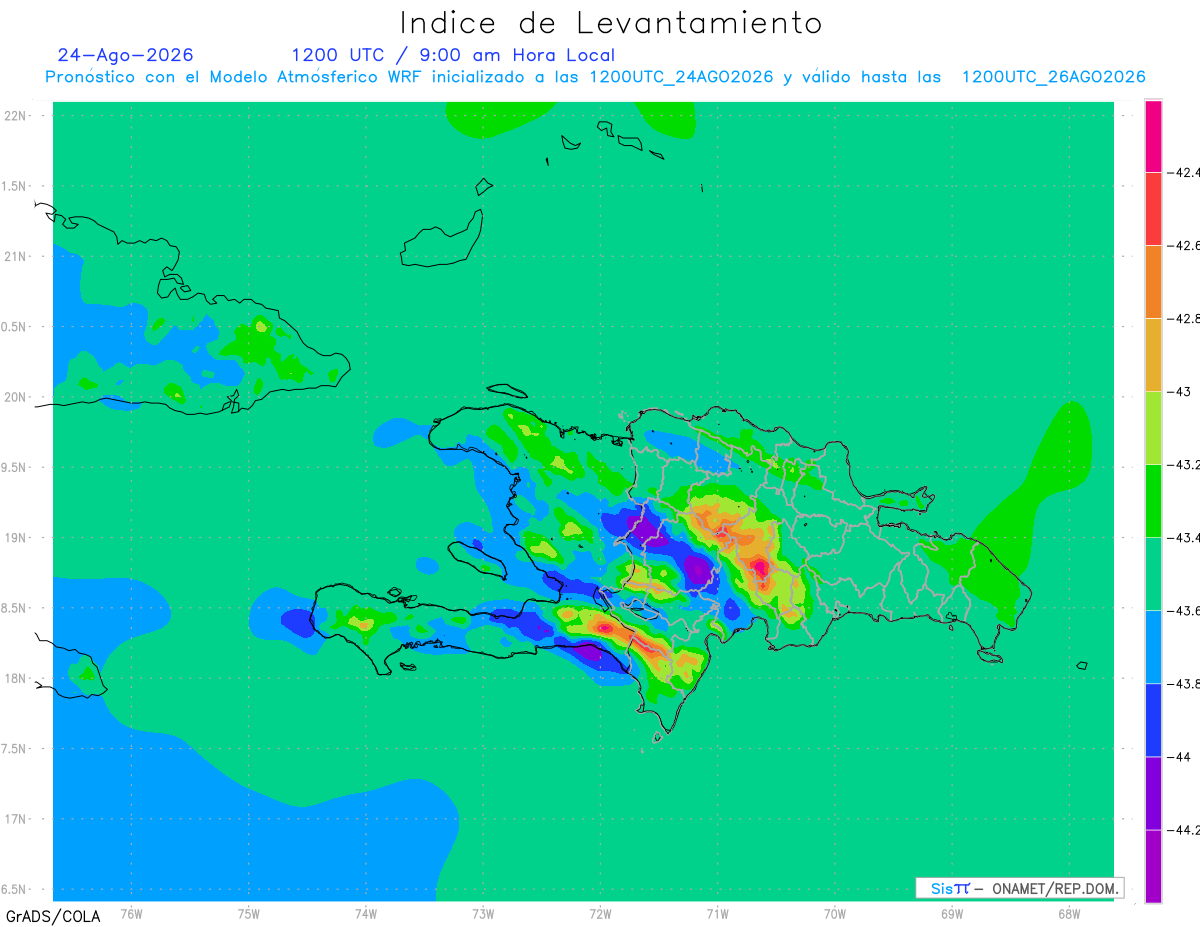
Task: Click the "-43.2" color bar value
Action: 1184,465
